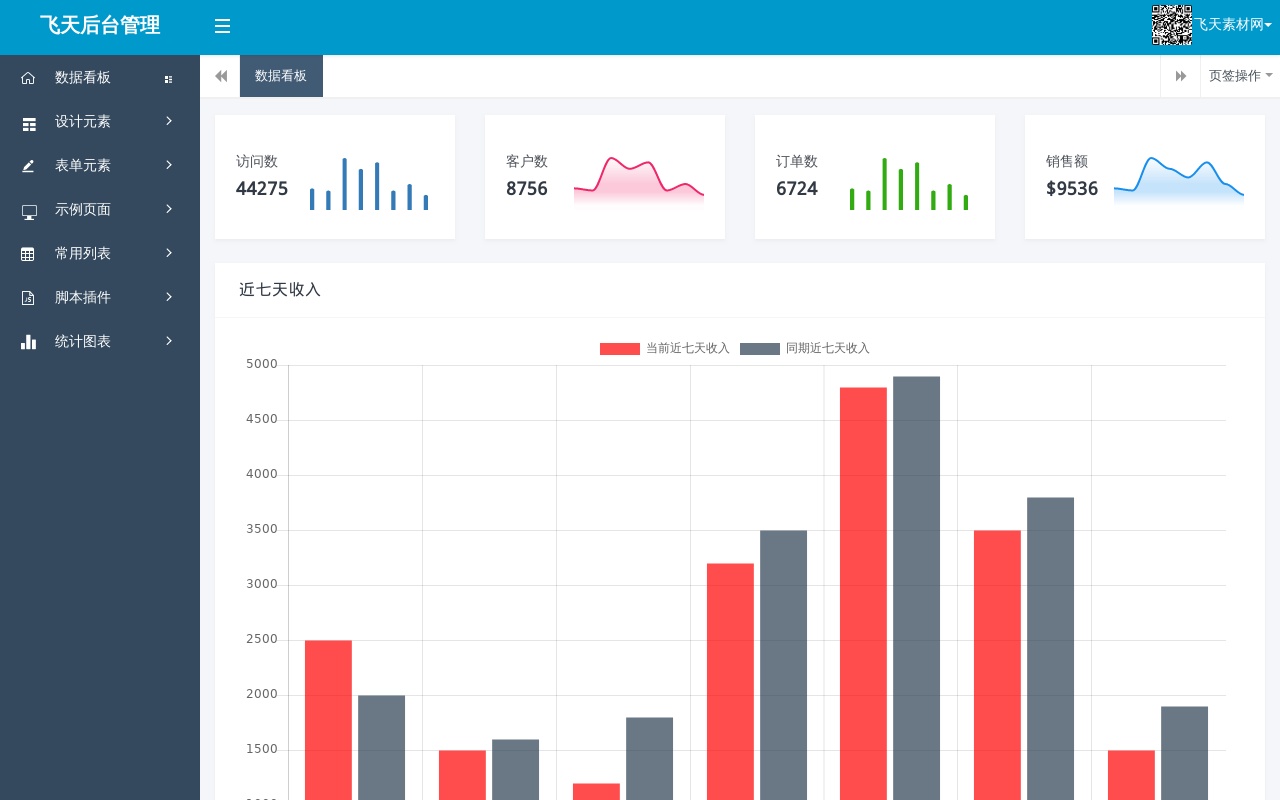Viewport: 1280px width, 800px height.
Task: Open the 示例页面 sidebar menu
Action: point(100,209)
